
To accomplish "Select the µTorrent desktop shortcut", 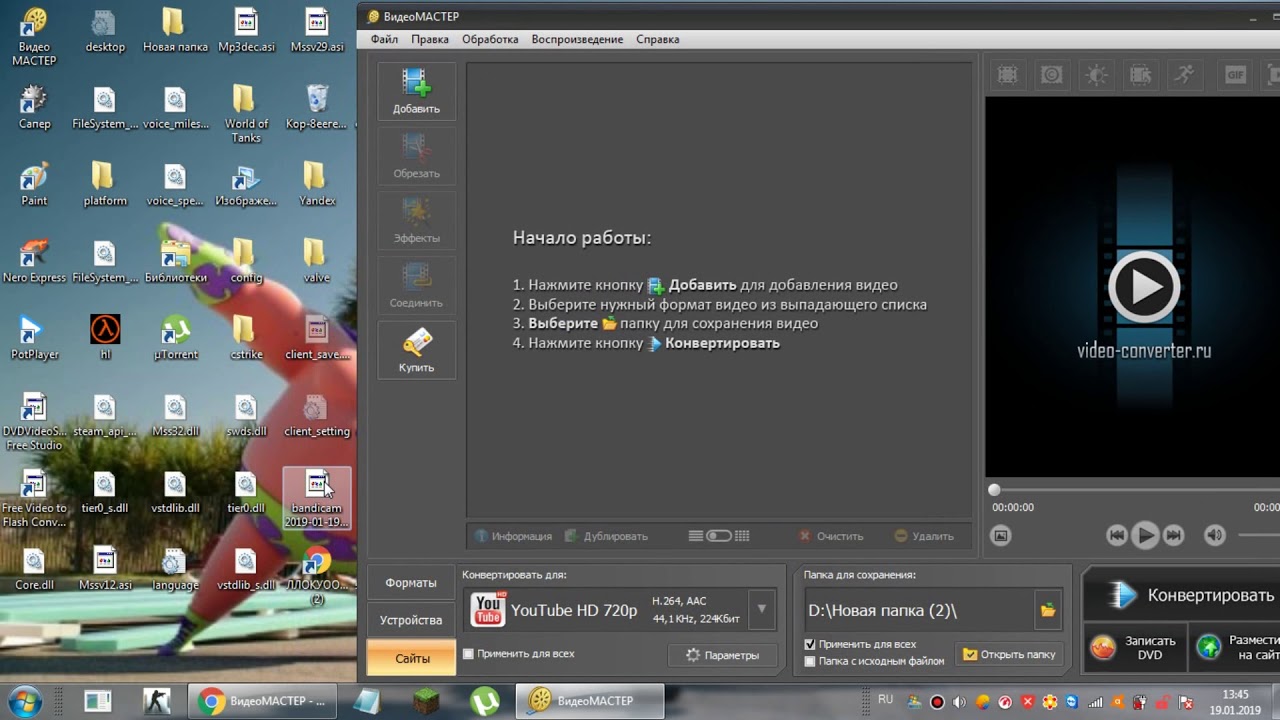I will 175,337.
